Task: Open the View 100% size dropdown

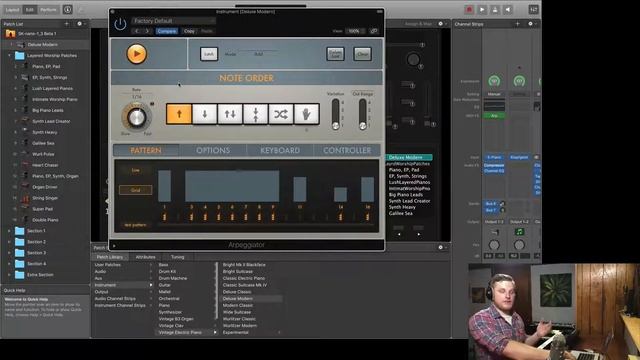Action: (x=354, y=31)
